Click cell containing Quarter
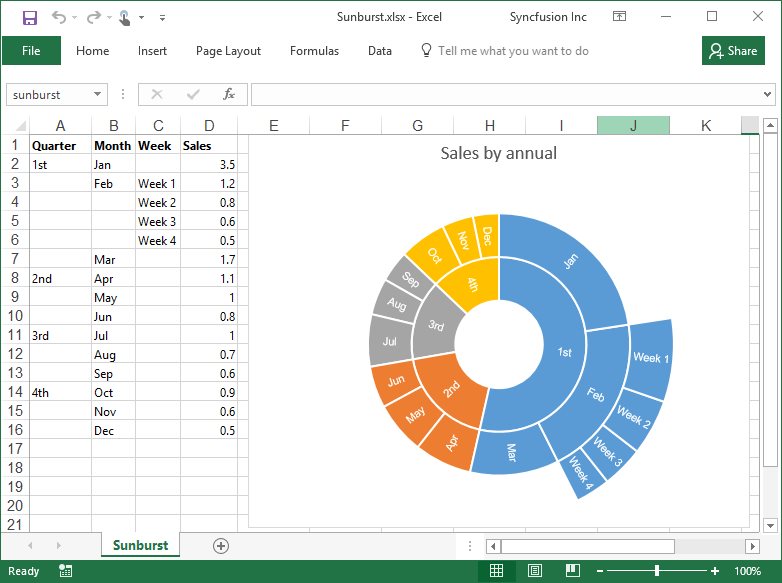 tap(60, 146)
